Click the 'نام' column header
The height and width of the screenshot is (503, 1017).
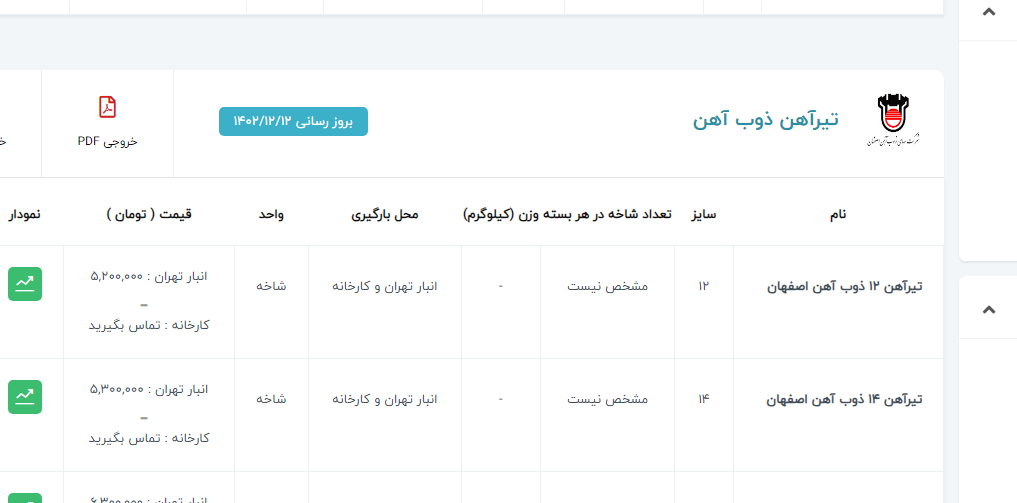click(838, 215)
